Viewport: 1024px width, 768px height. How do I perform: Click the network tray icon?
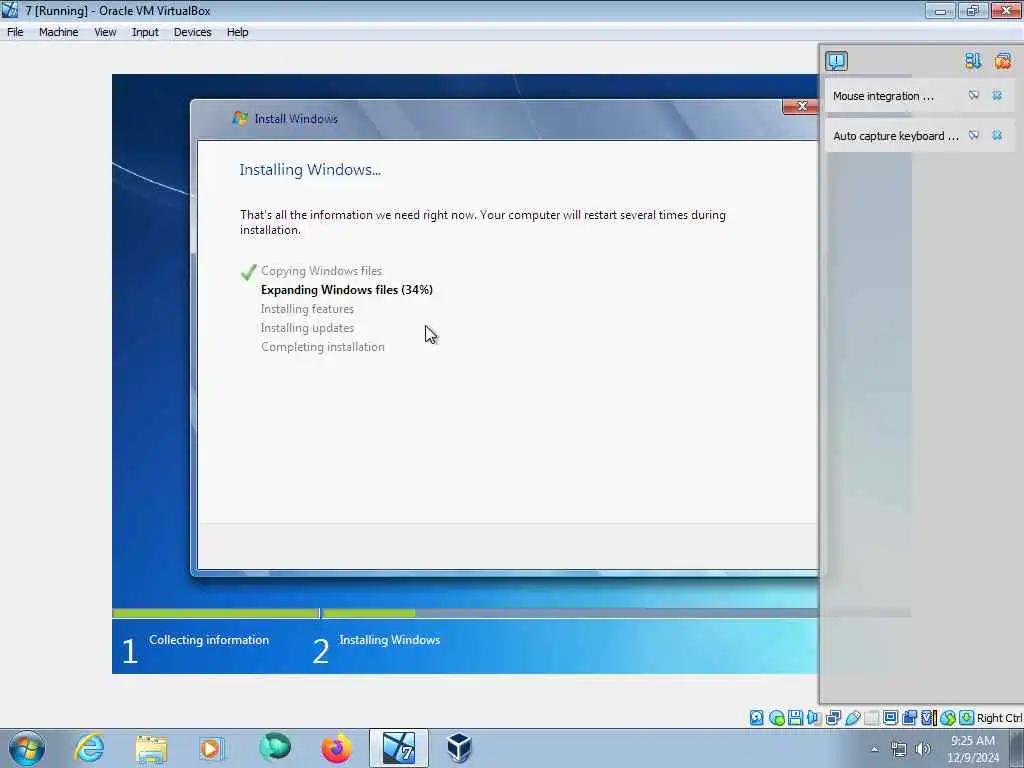point(899,750)
